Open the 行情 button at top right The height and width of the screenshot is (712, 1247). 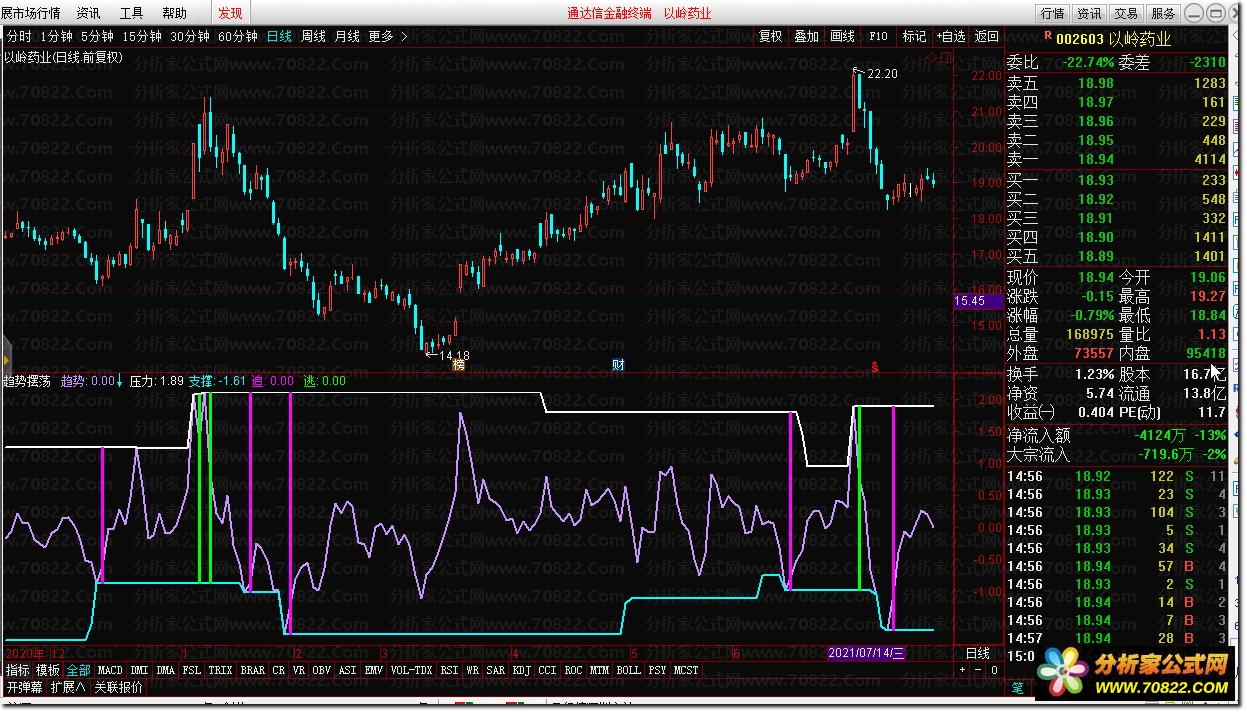pyautogui.click(x=1052, y=13)
